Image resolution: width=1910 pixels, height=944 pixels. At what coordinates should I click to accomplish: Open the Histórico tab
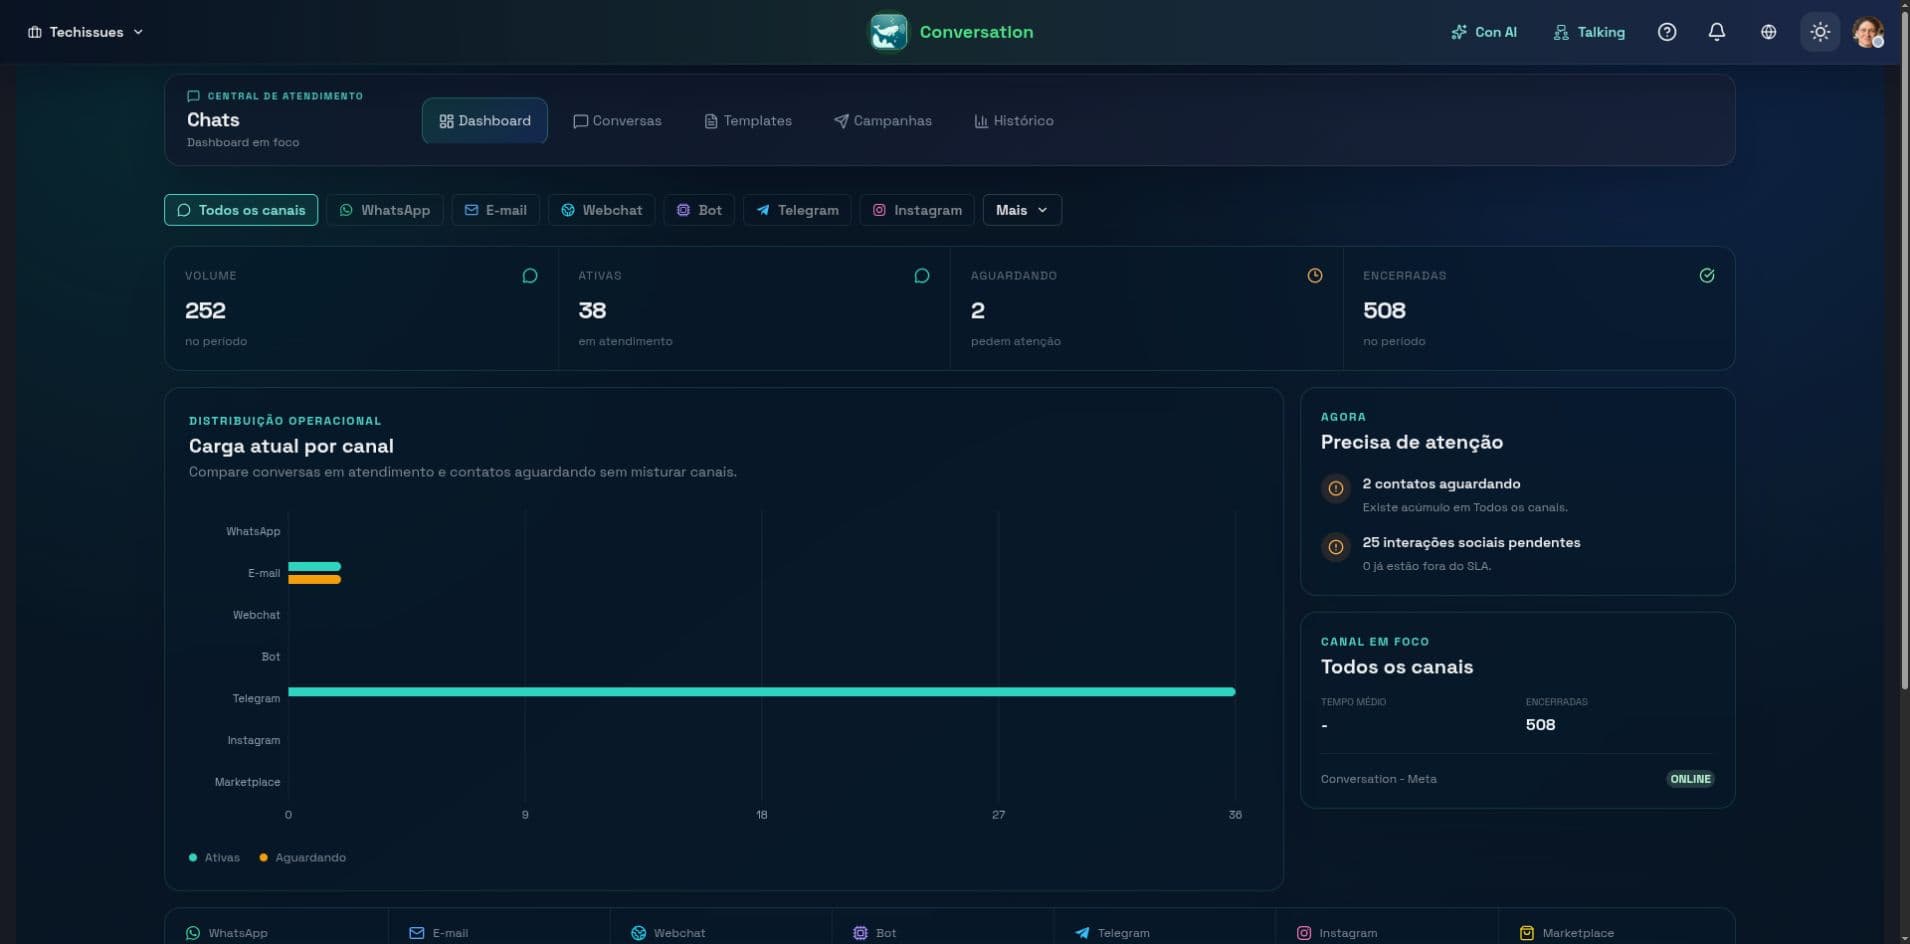pos(1014,121)
